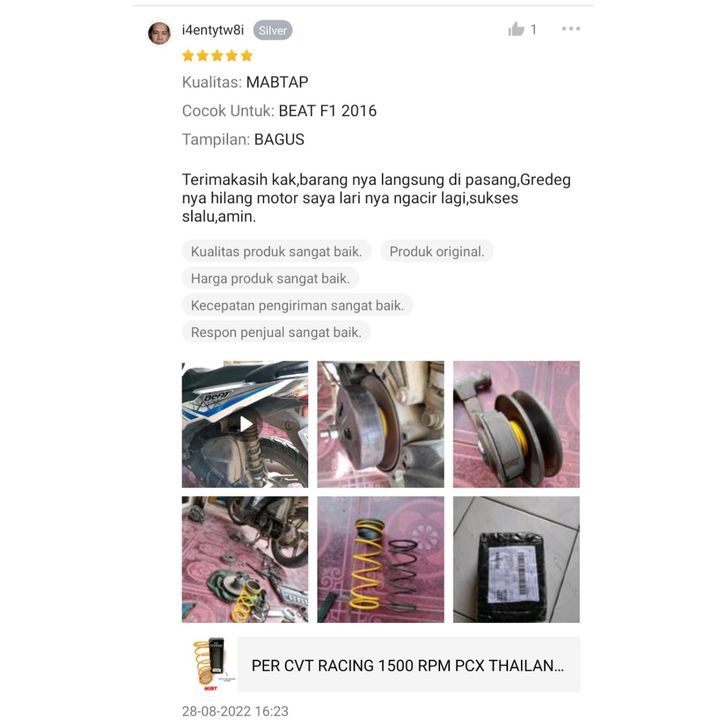The height and width of the screenshot is (726, 726).
Task: Select the 'Produk original.' tag
Action: pyautogui.click(x=437, y=251)
